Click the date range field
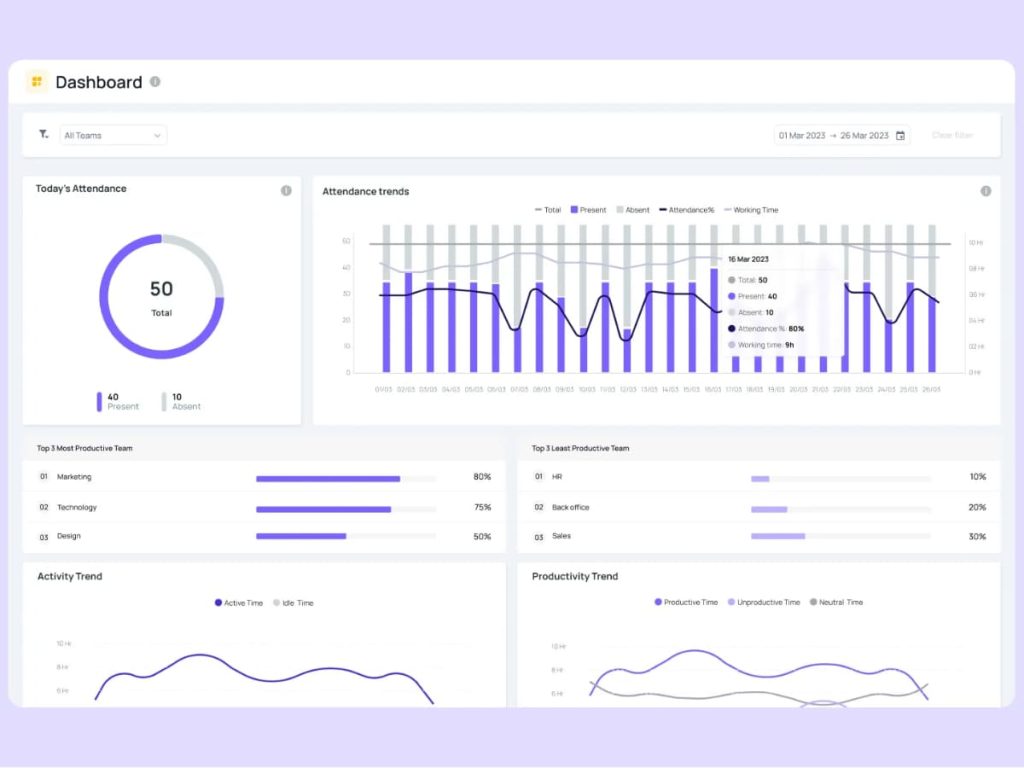Viewport: 1024px width, 768px height. (x=833, y=136)
